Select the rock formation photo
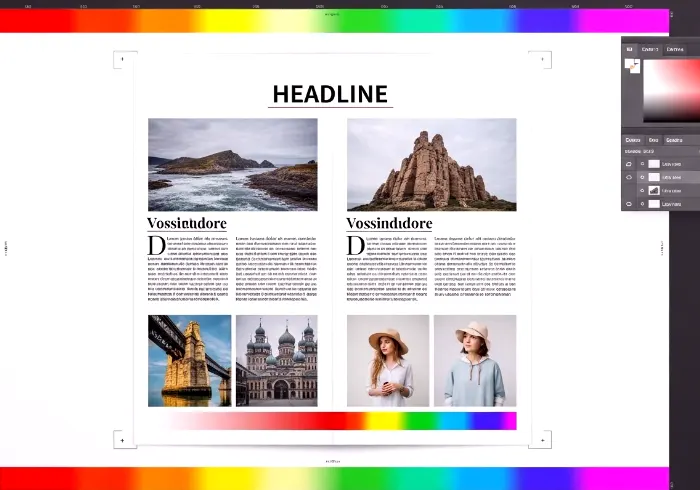The width and height of the screenshot is (700, 490). point(432,165)
